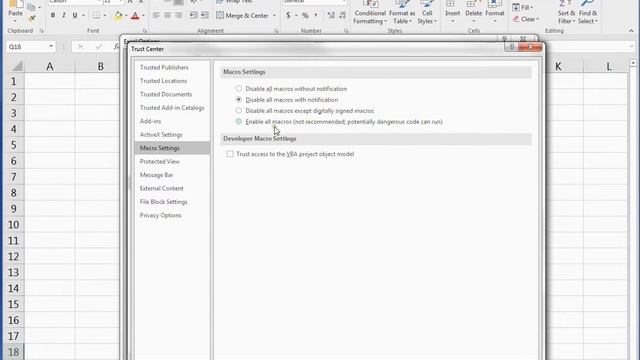Click the Decrease Indent icon
This screenshot has height=360, width=640.
pyautogui.click(x=193, y=16)
